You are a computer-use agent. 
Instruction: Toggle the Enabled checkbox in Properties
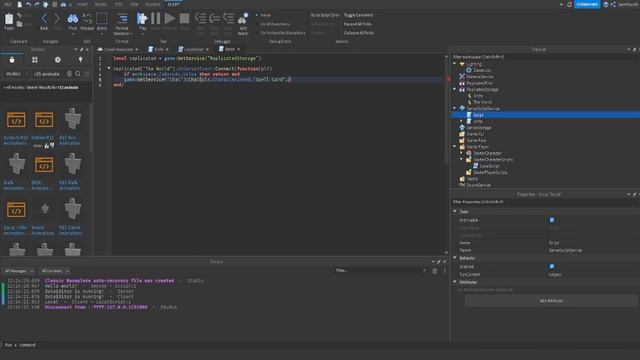click(552, 266)
